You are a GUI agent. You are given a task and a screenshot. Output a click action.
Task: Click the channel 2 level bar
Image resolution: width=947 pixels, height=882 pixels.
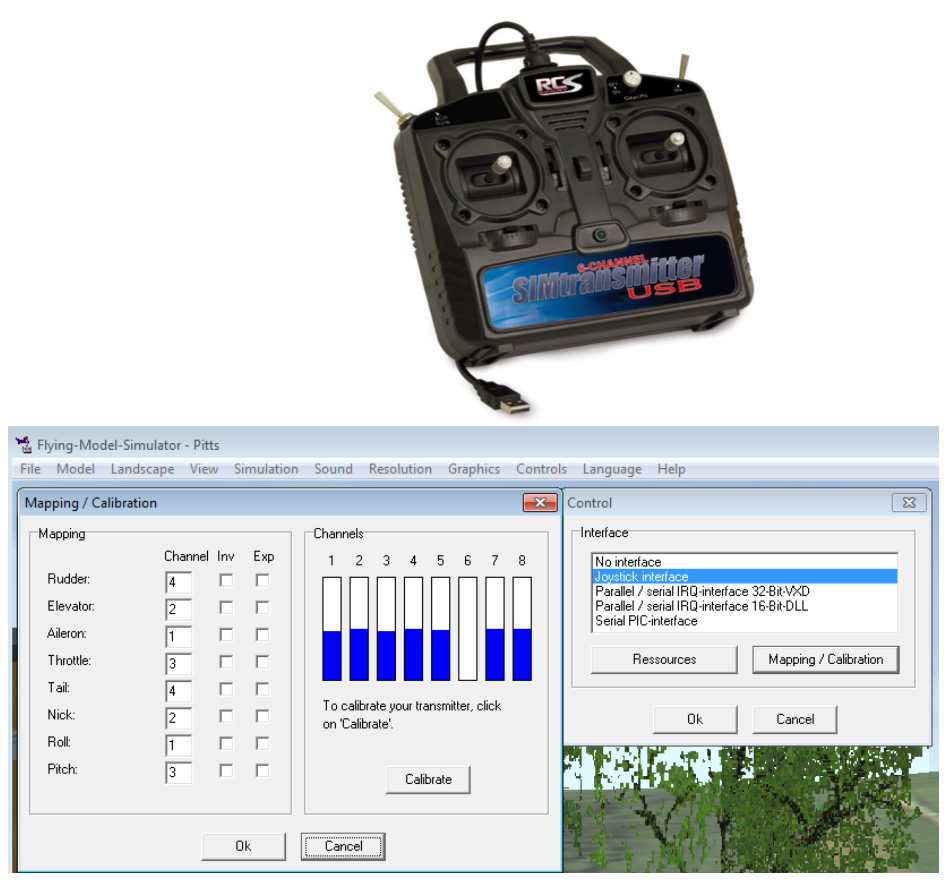(x=359, y=629)
